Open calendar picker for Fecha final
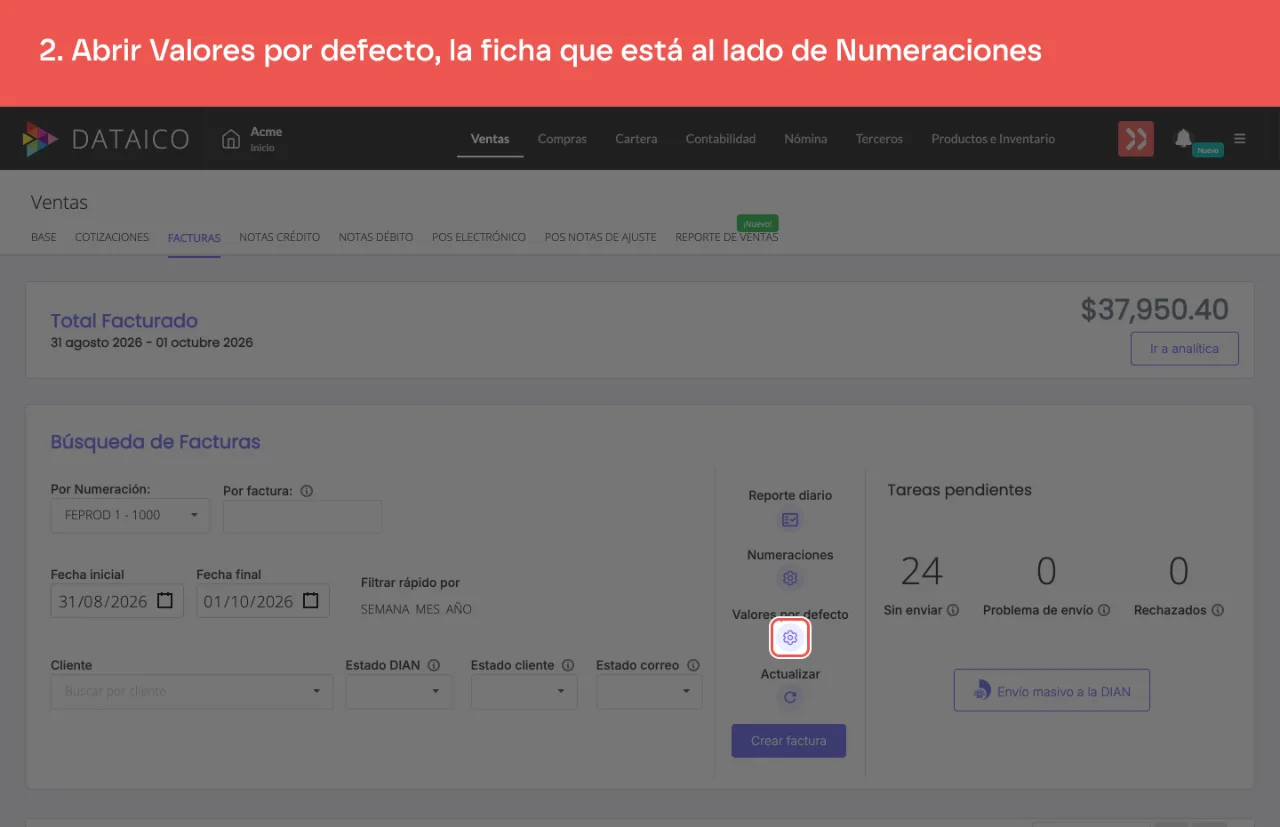This screenshot has height=827, width=1280. 311,601
